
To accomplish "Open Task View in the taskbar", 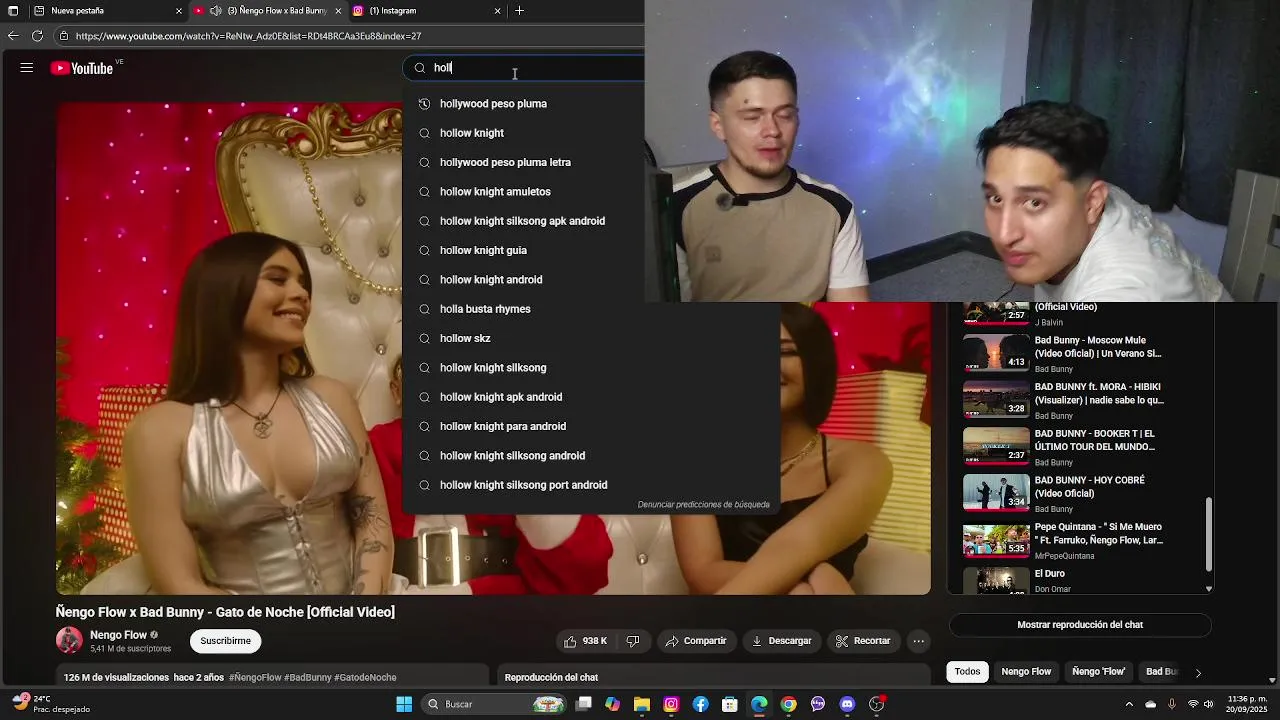I will tap(584, 704).
